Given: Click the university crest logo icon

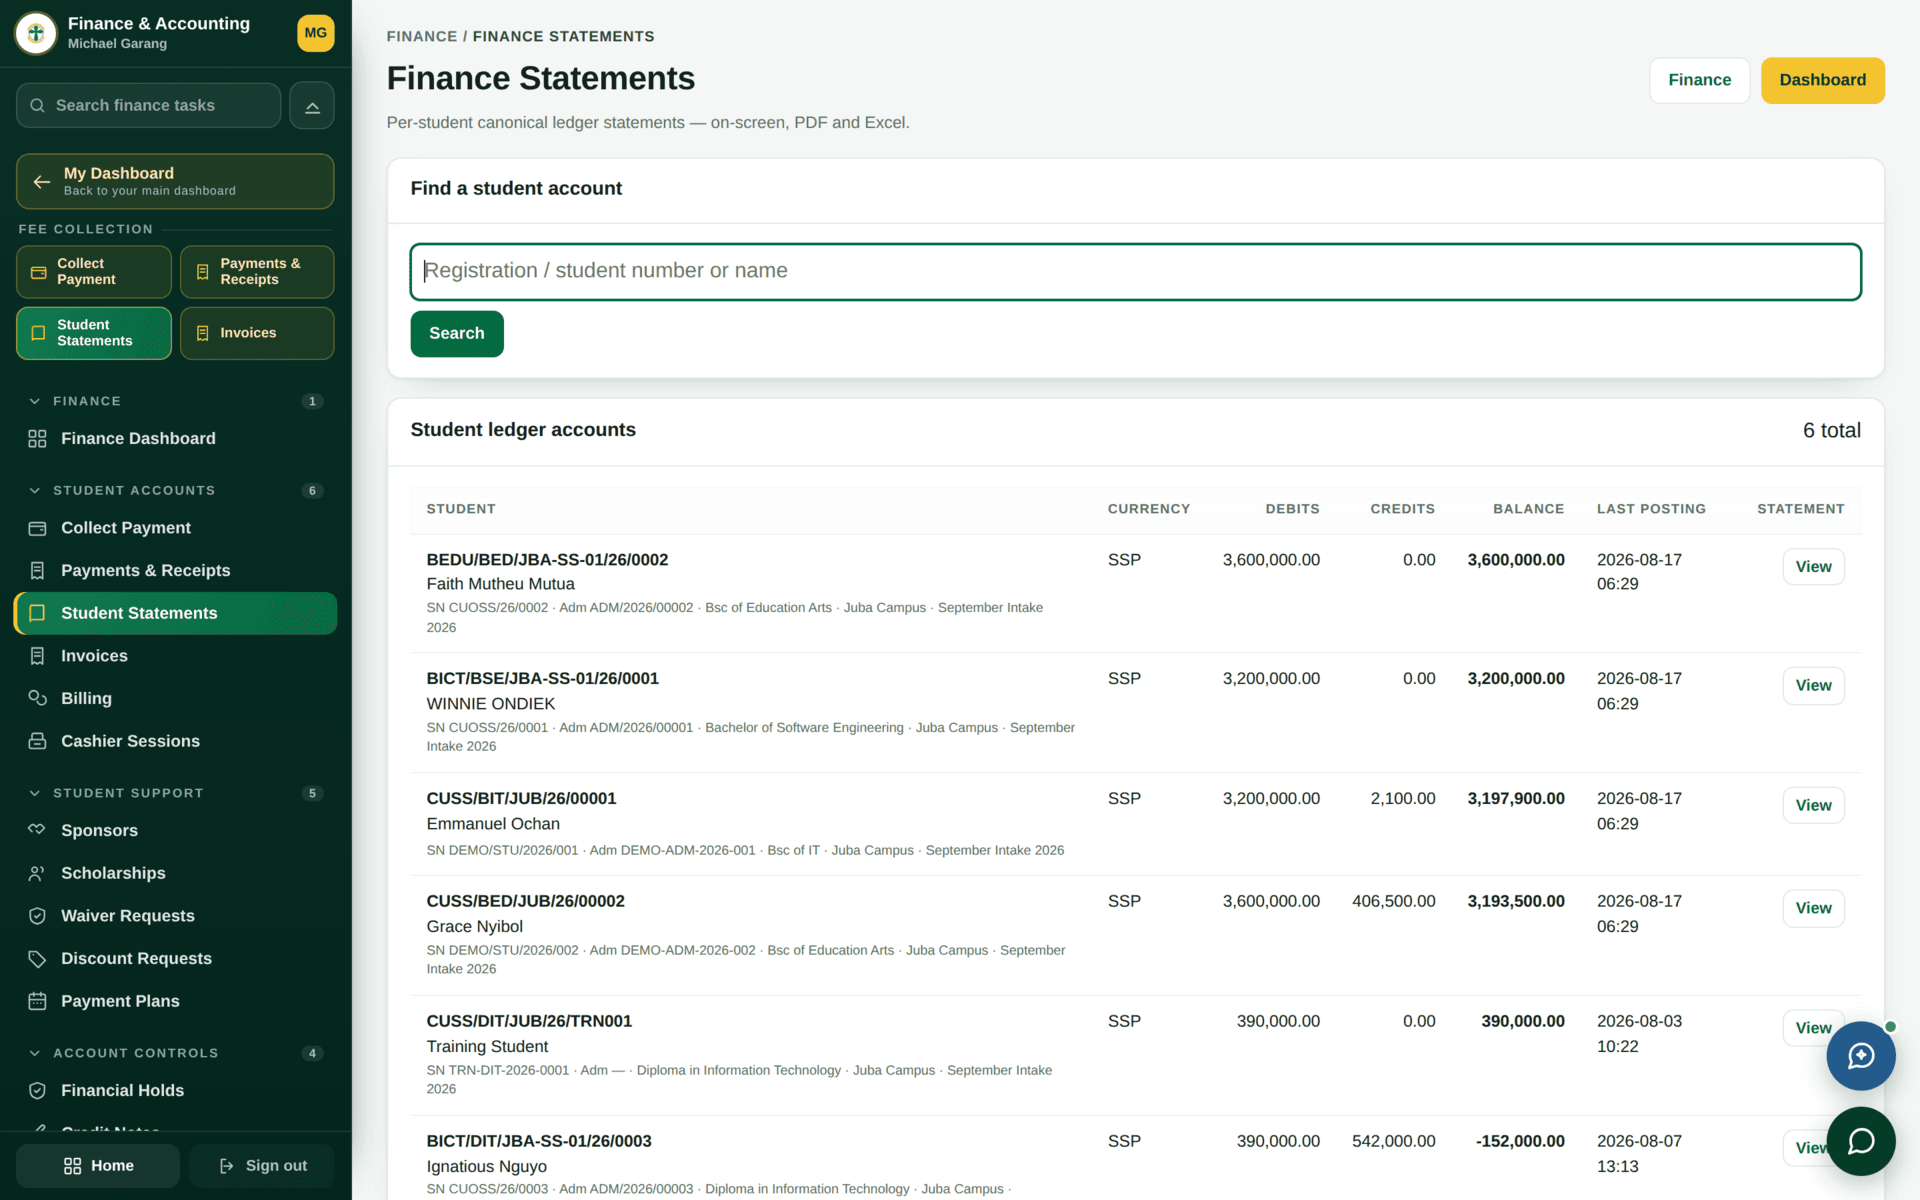Looking at the screenshot, I should point(36,33).
